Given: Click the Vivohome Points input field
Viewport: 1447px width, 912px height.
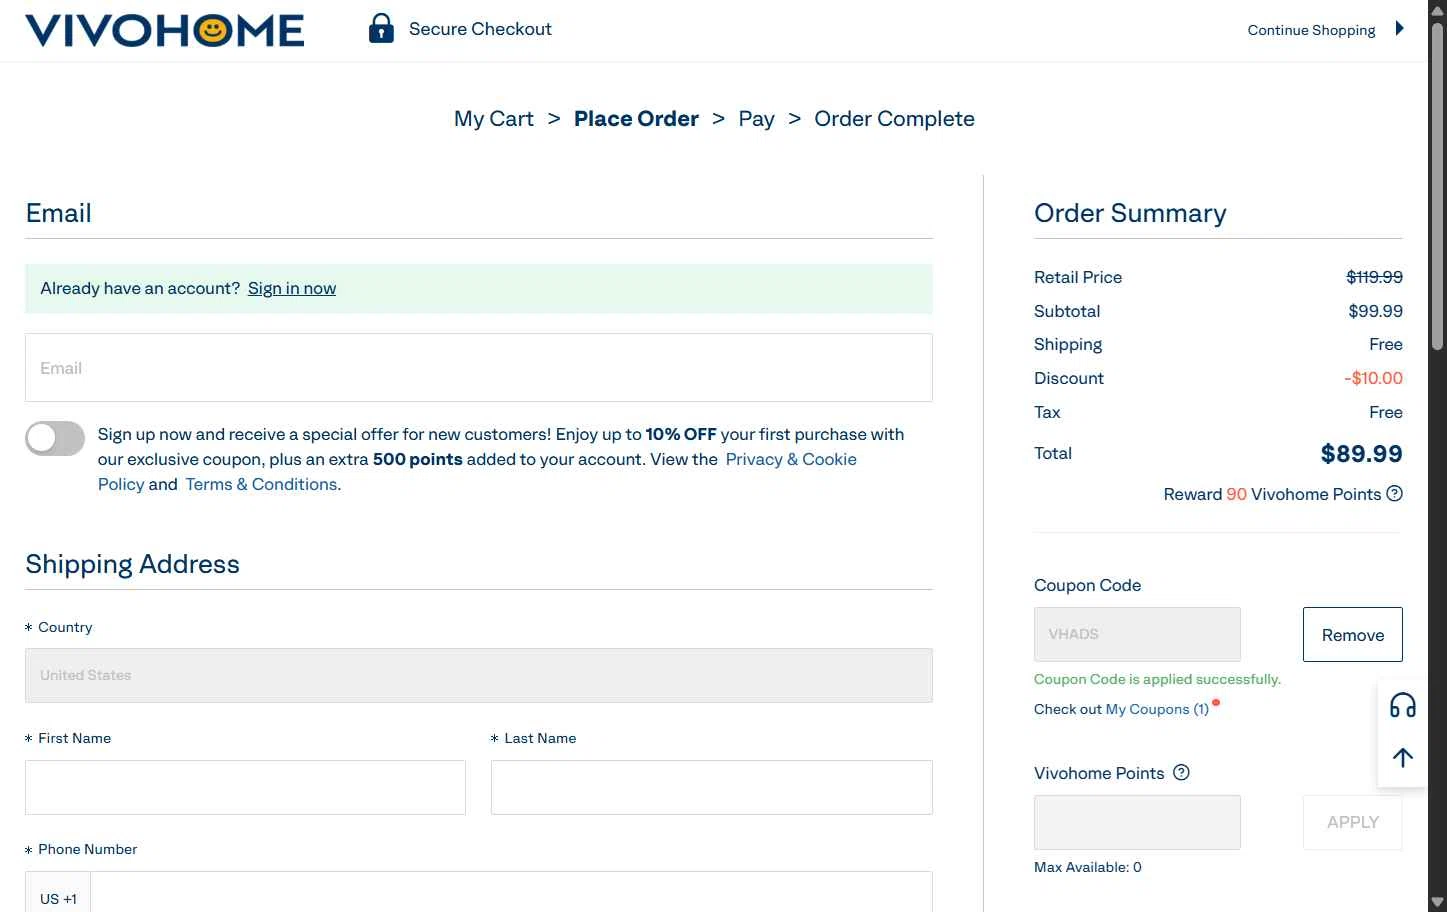Looking at the screenshot, I should [x=1137, y=822].
